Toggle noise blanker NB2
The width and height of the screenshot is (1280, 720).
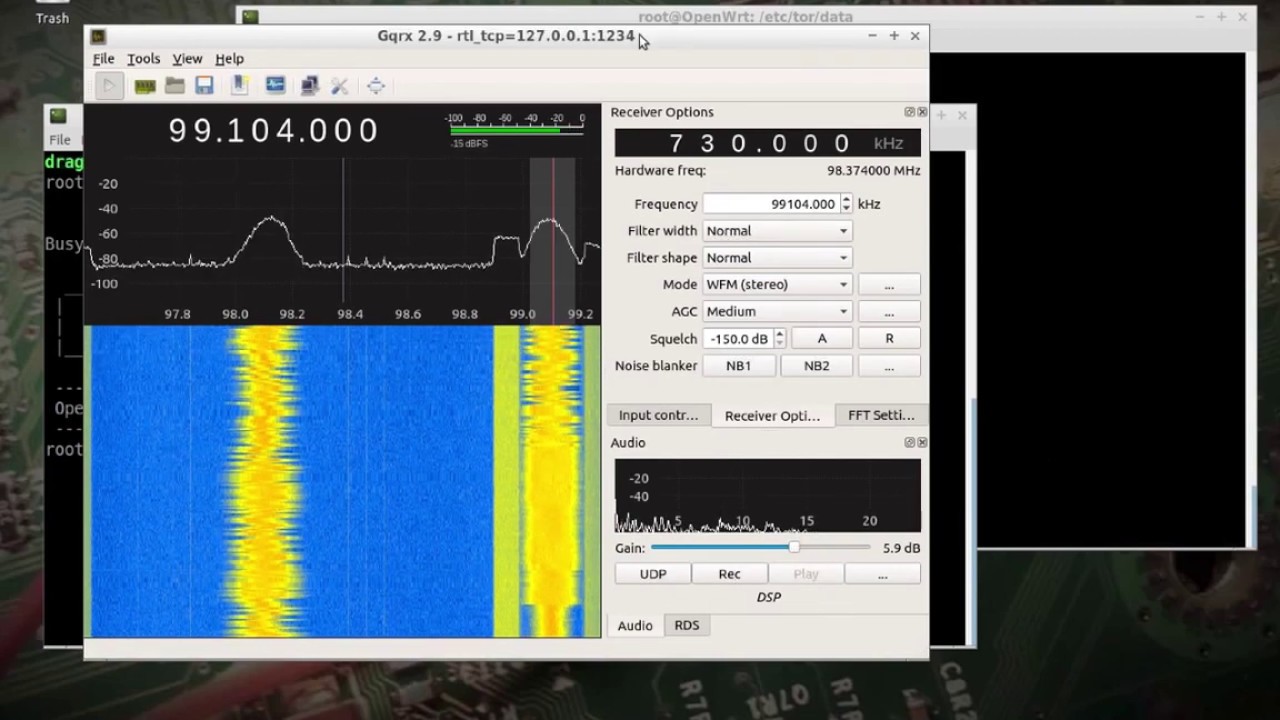(816, 366)
